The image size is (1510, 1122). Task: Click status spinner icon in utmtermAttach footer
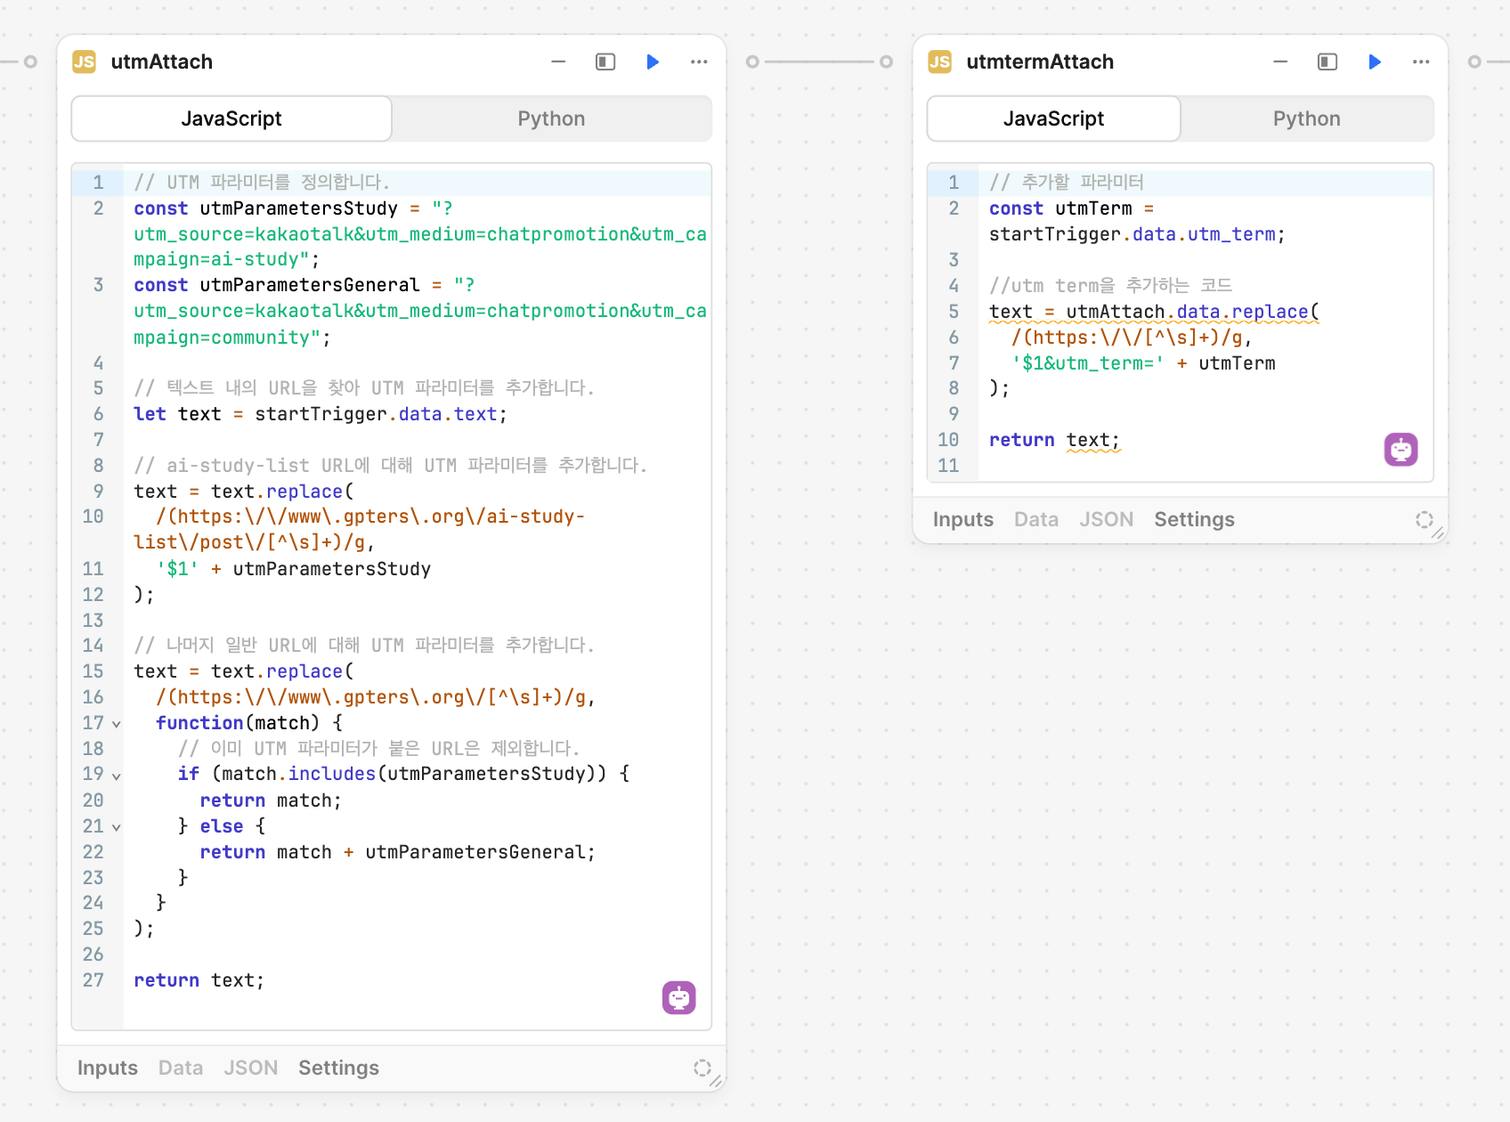pyautogui.click(x=1424, y=519)
